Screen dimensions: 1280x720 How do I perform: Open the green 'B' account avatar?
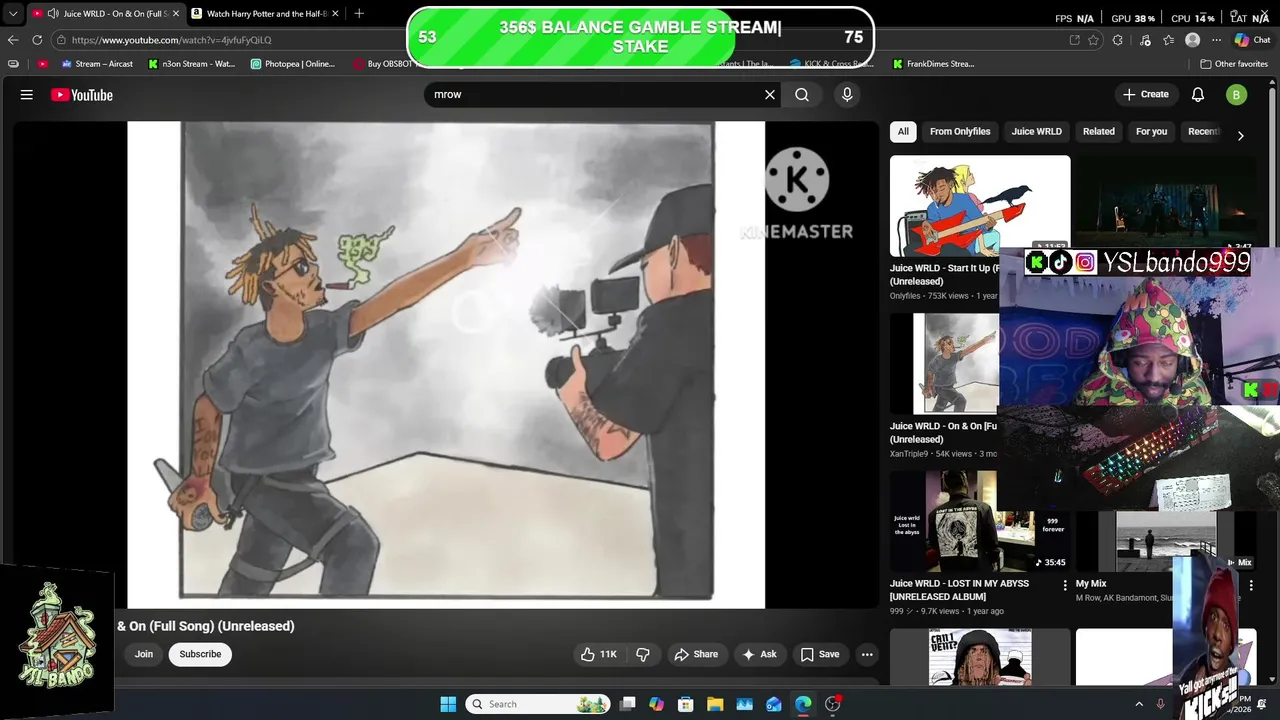[x=1236, y=95]
